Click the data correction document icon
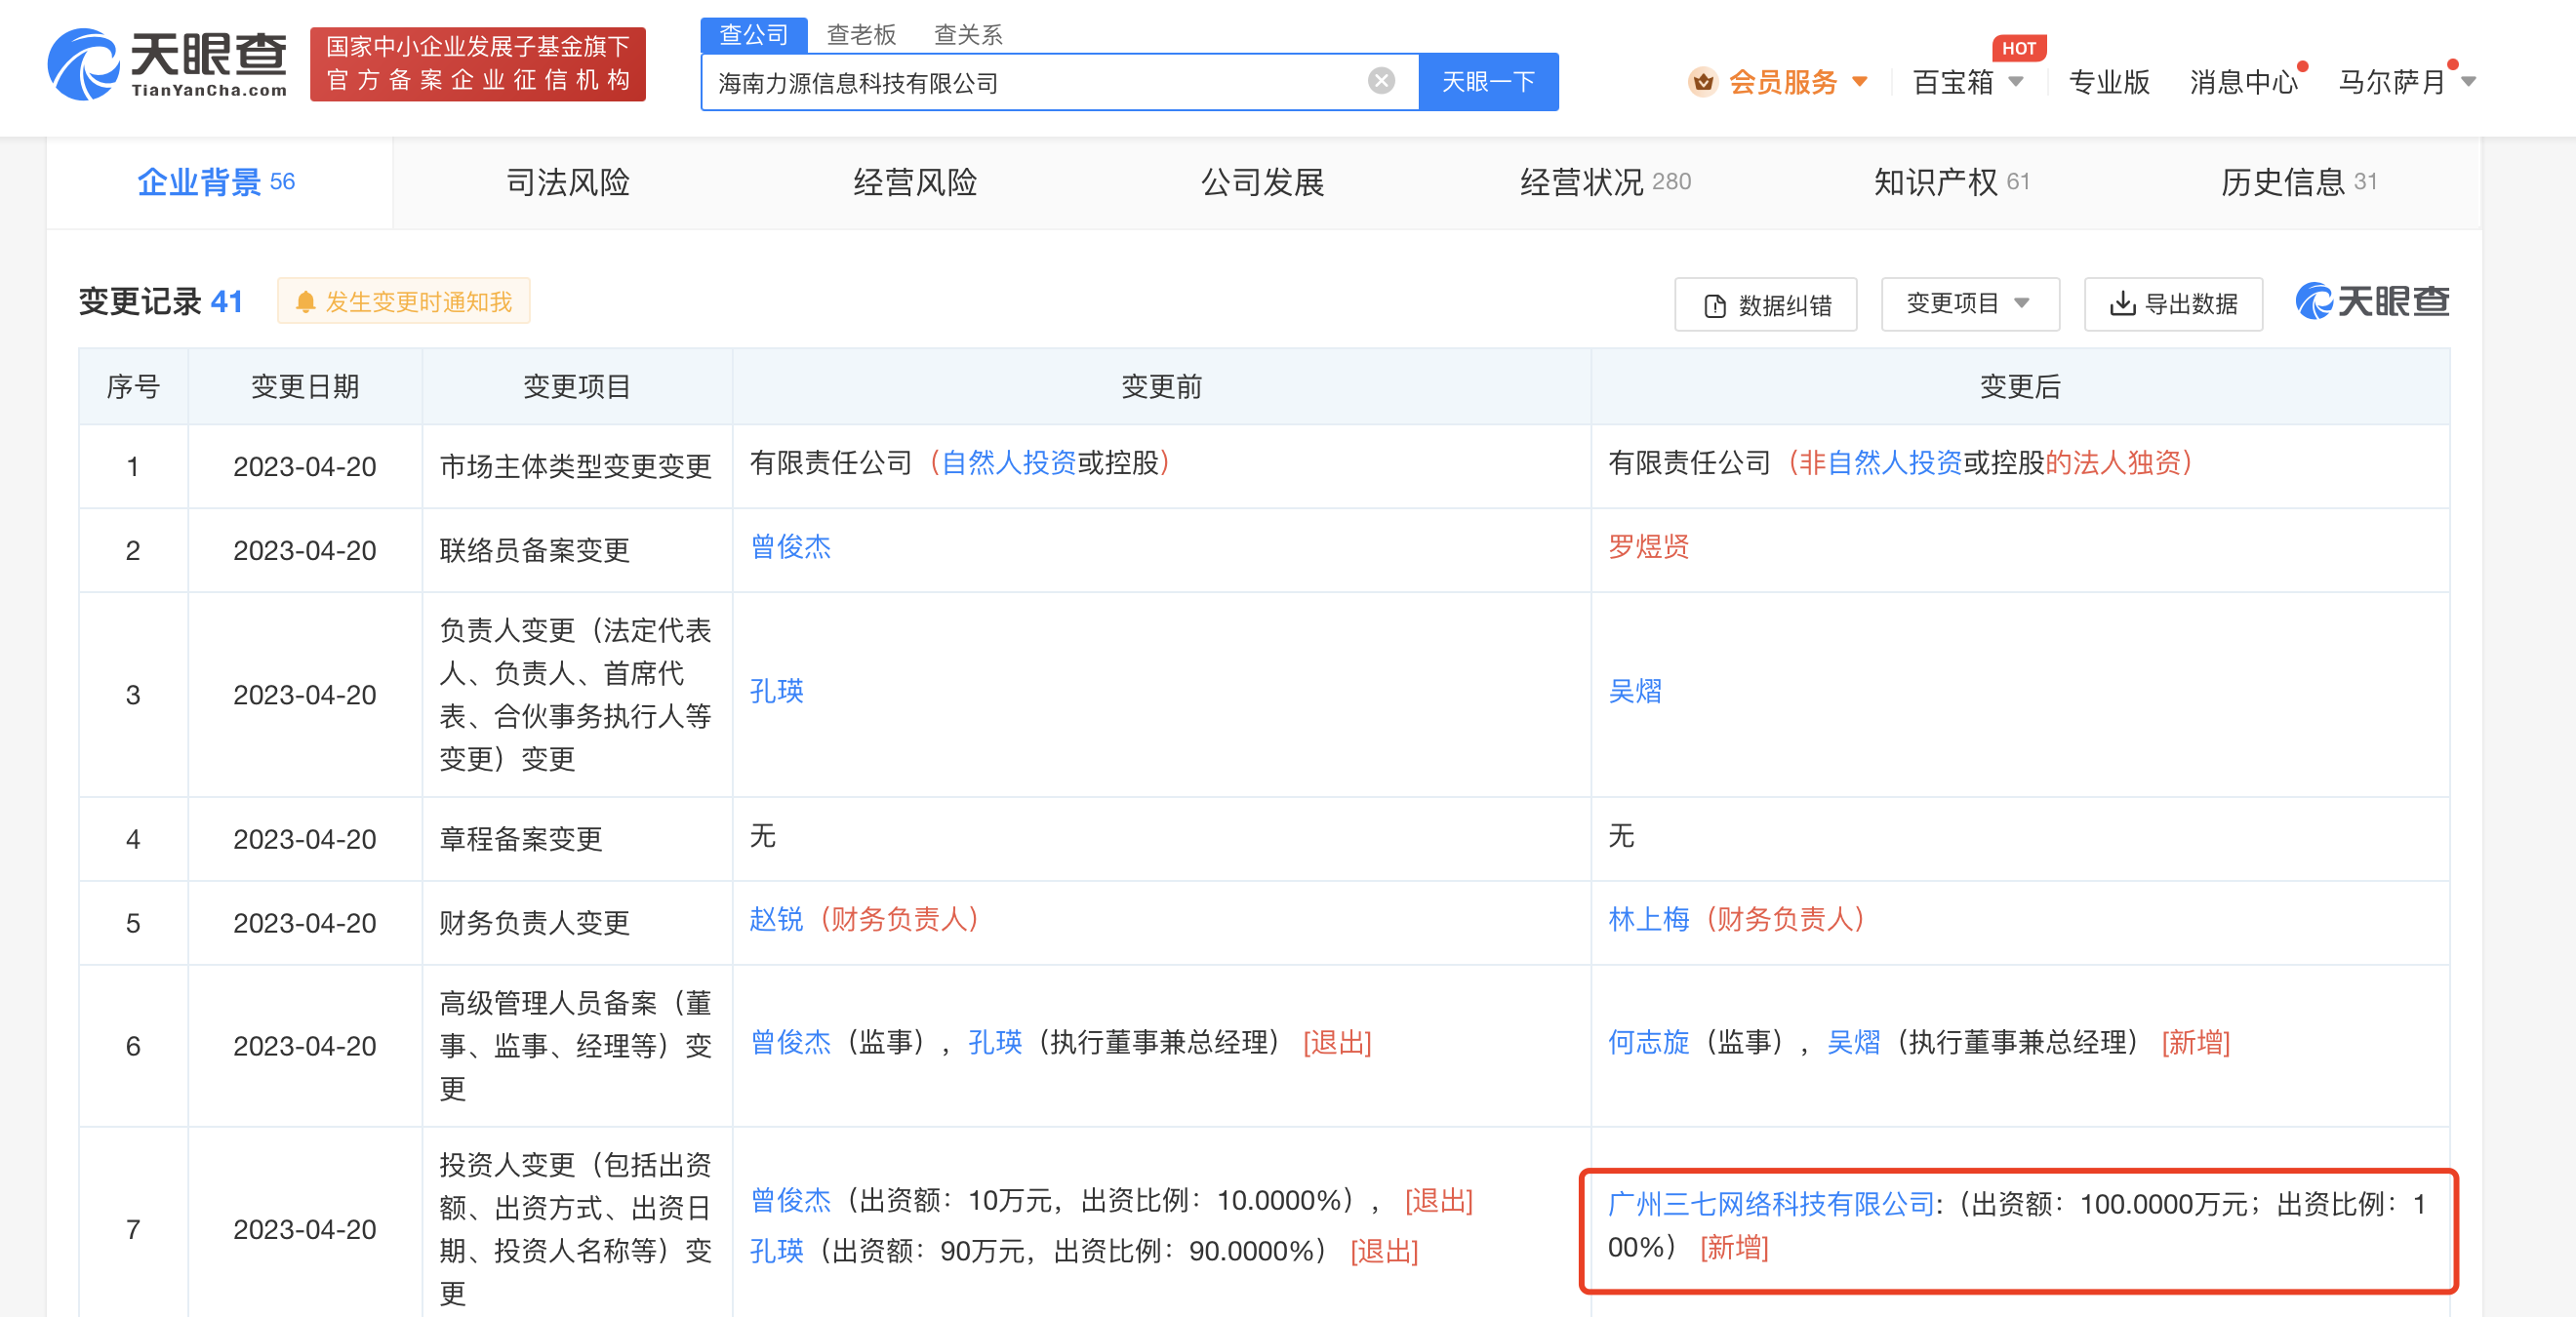Image resolution: width=2576 pixels, height=1317 pixels. point(1714,305)
